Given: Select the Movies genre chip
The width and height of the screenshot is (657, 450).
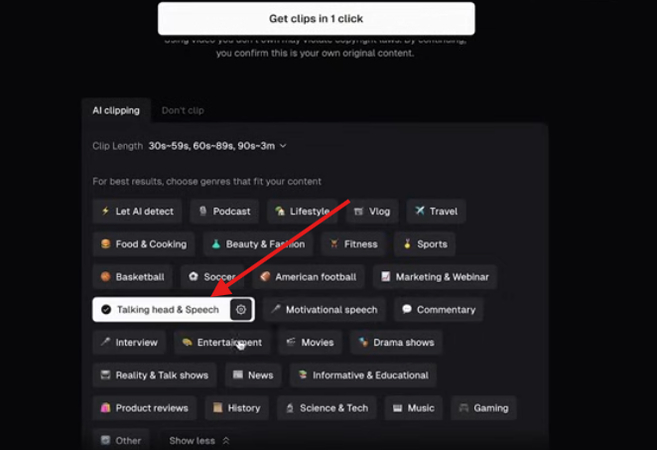Looking at the screenshot, I should pyautogui.click(x=310, y=342).
